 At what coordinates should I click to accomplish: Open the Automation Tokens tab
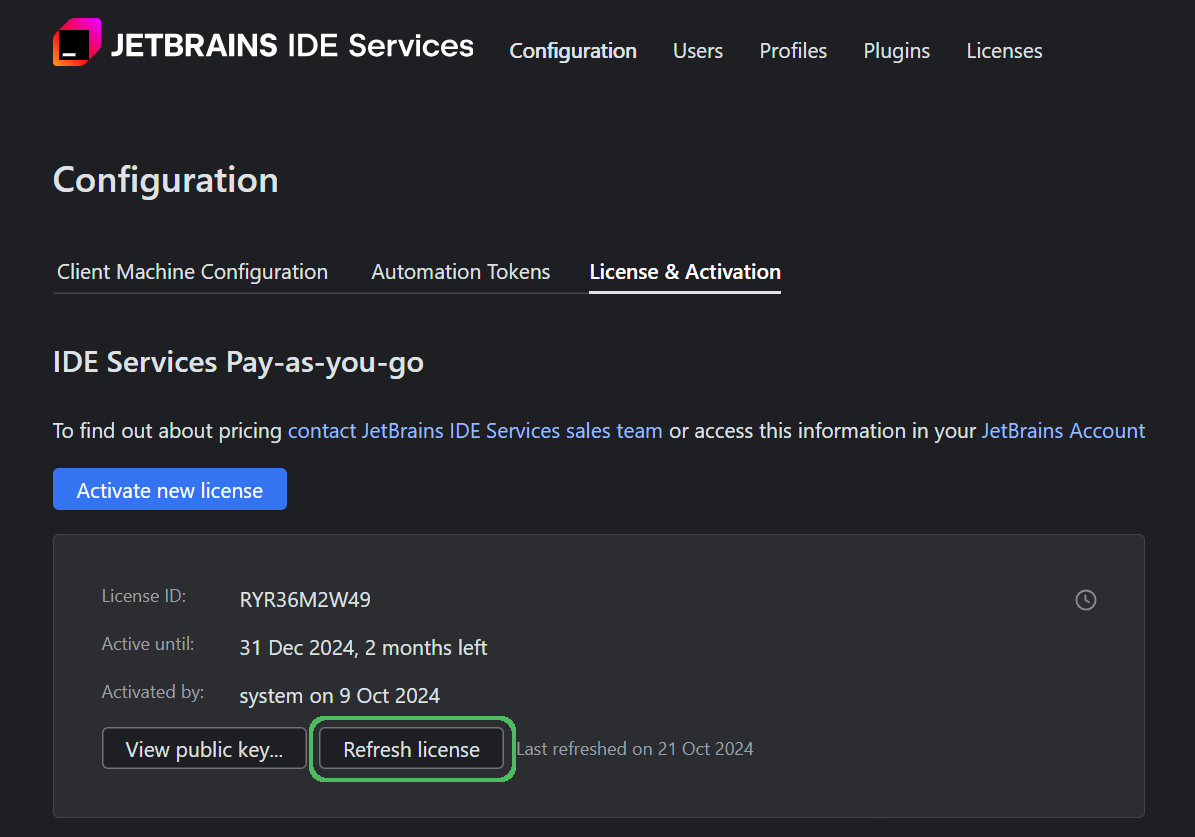click(x=460, y=271)
